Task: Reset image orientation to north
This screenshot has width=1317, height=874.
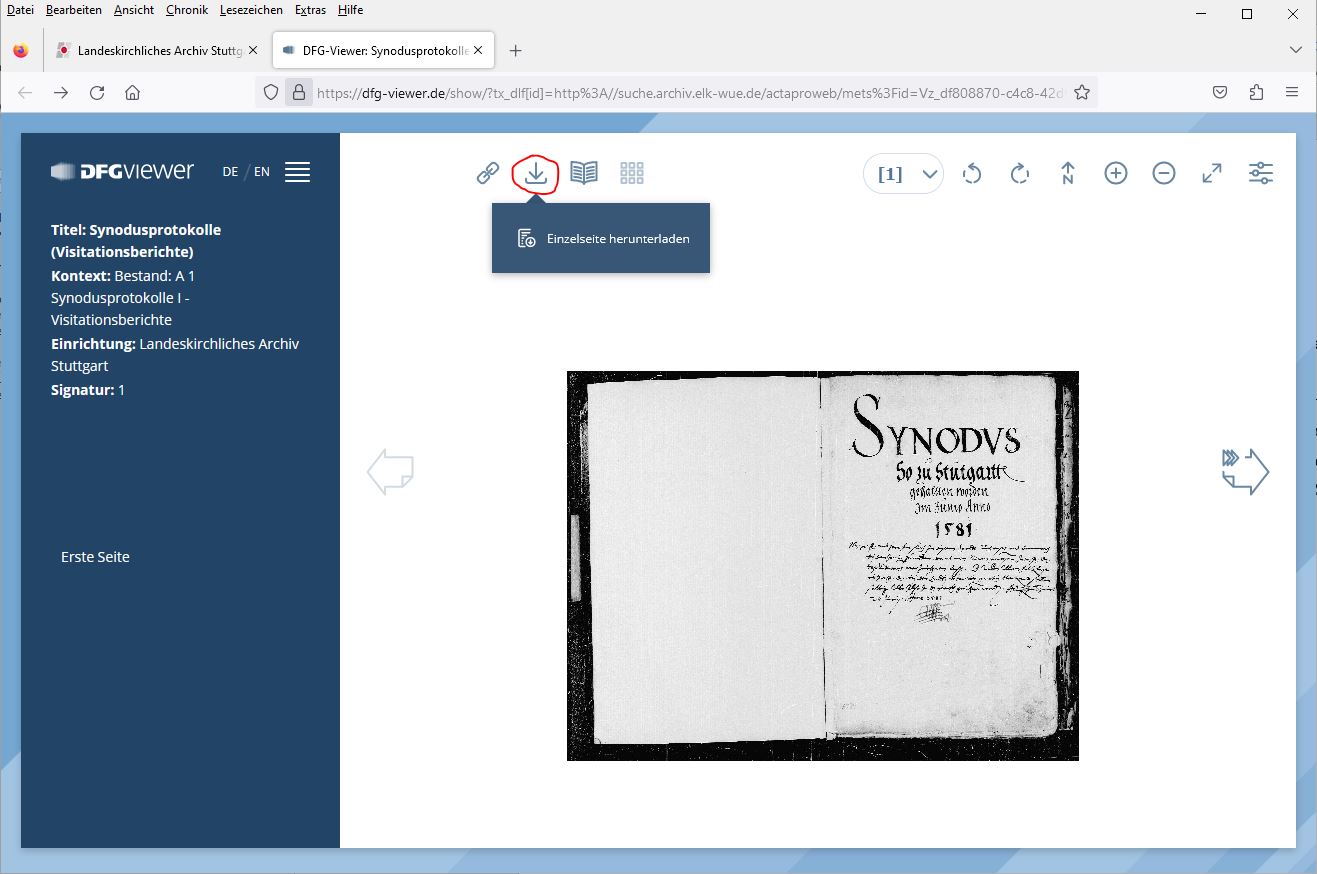Action: (x=1067, y=173)
